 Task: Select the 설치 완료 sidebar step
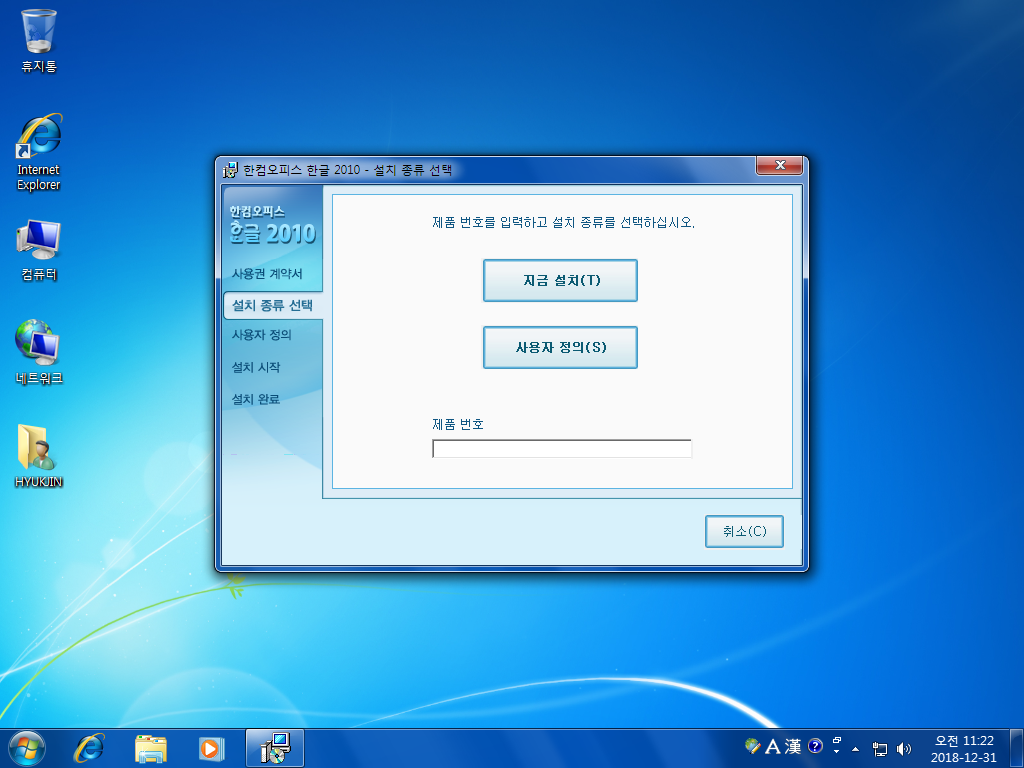click(x=255, y=399)
